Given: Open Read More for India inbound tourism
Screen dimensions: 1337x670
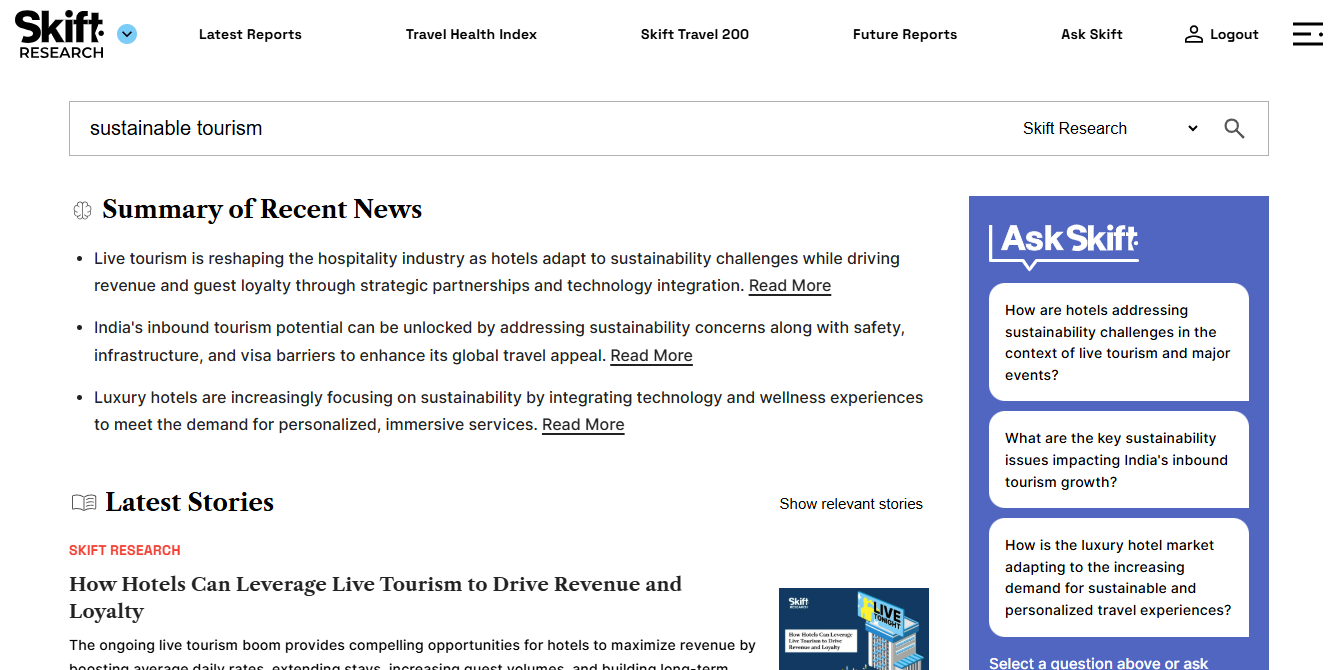Looking at the screenshot, I should [x=651, y=356].
